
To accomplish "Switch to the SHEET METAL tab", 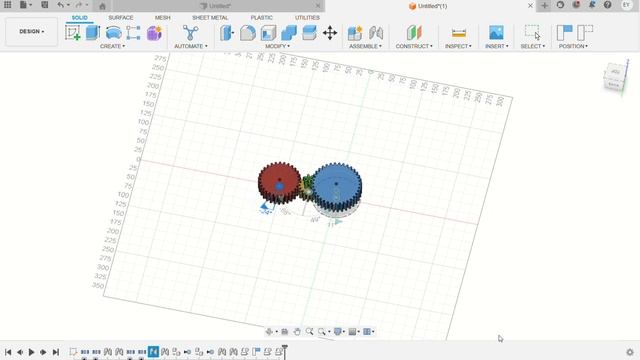I will tap(210, 18).
